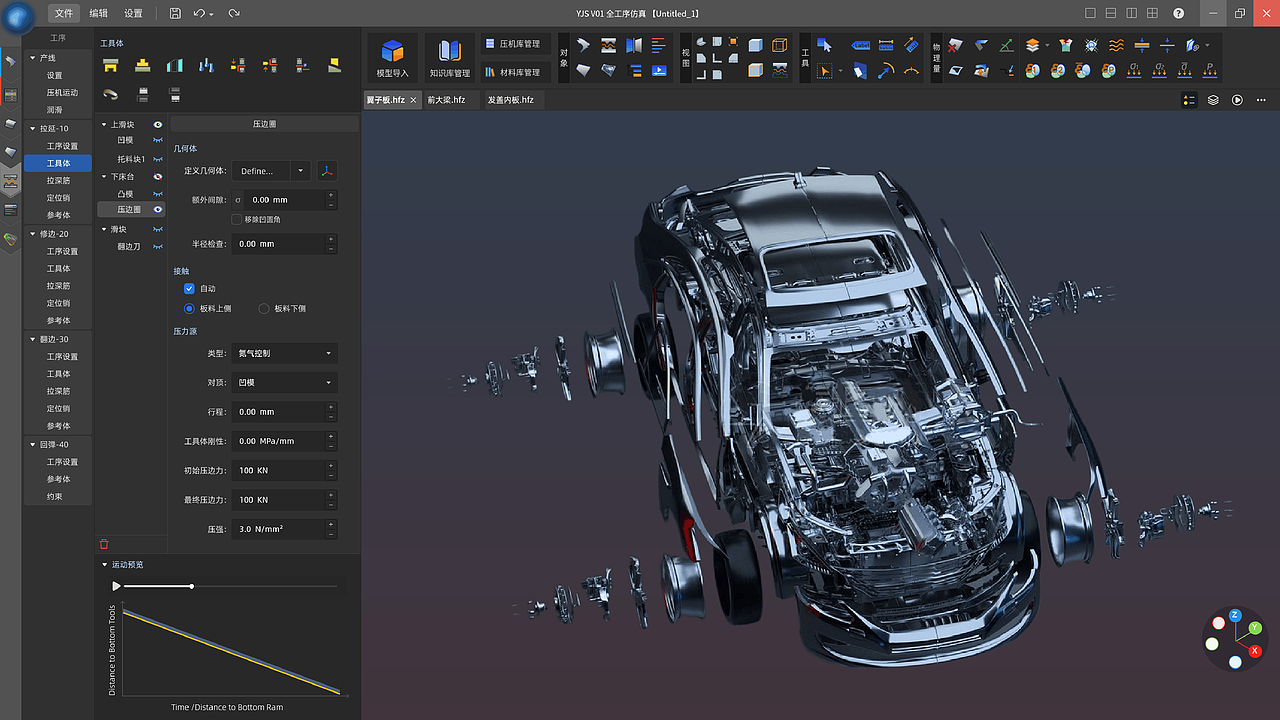Viewport: 1280px width, 720px height.
Task: Show the hidden 翻边刀 item
Action: pos(158,247)
